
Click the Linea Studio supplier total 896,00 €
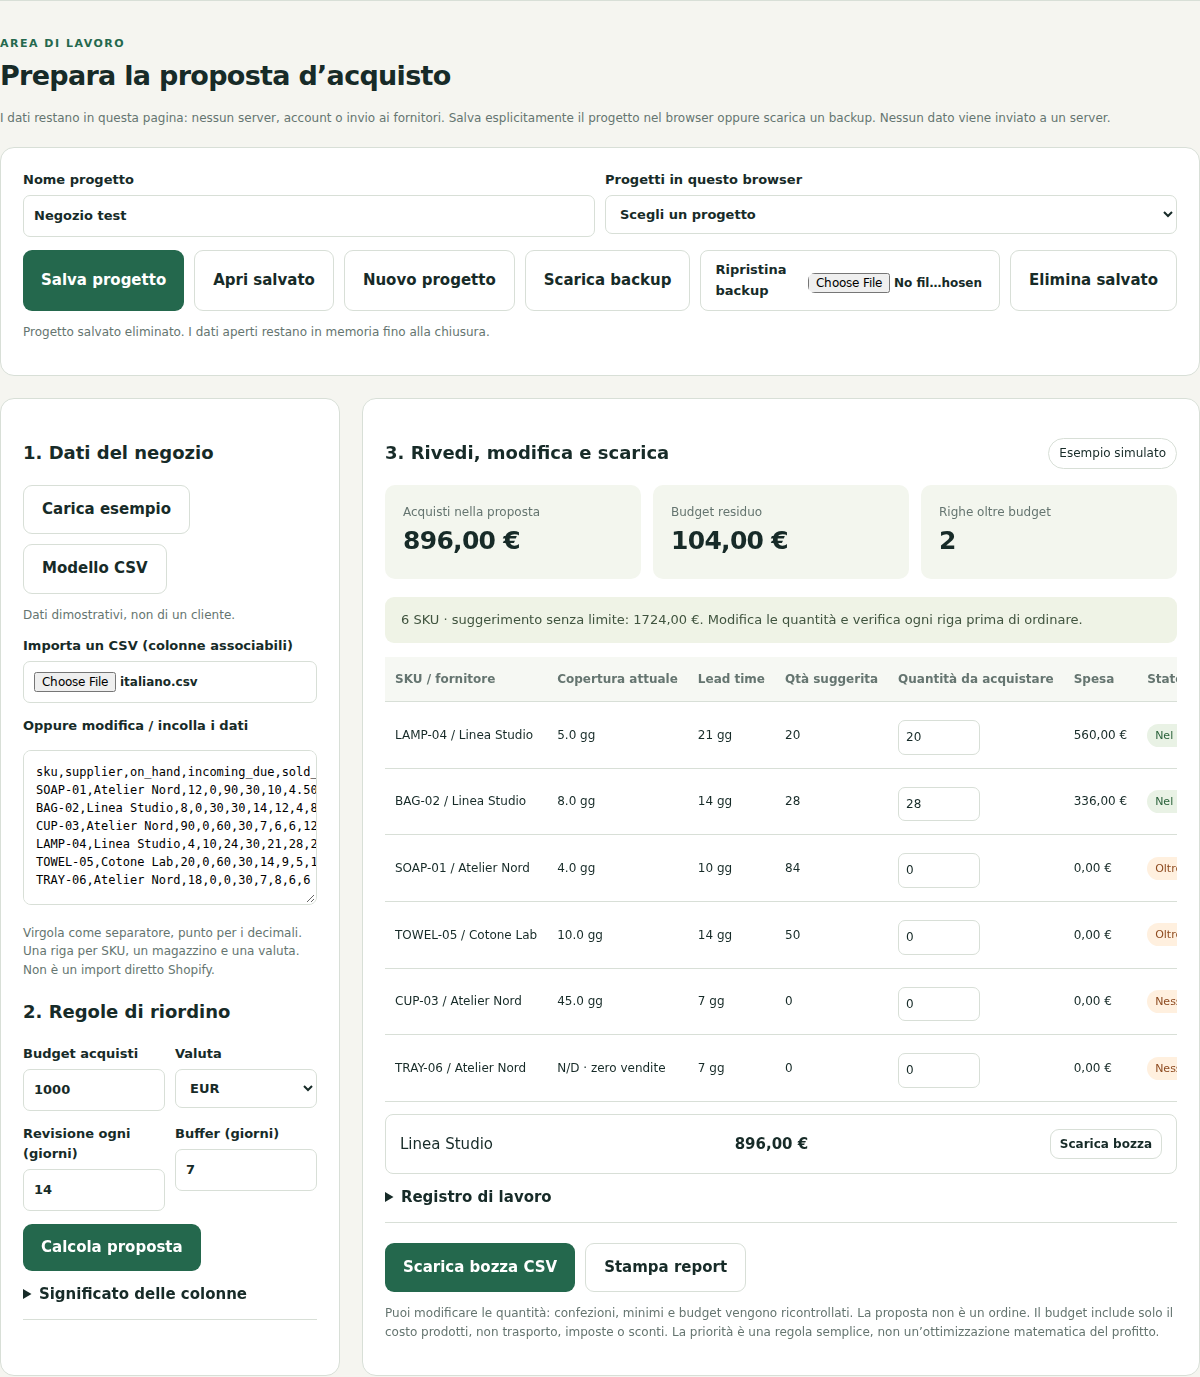pyautogui.click(x=771, y=1144)
